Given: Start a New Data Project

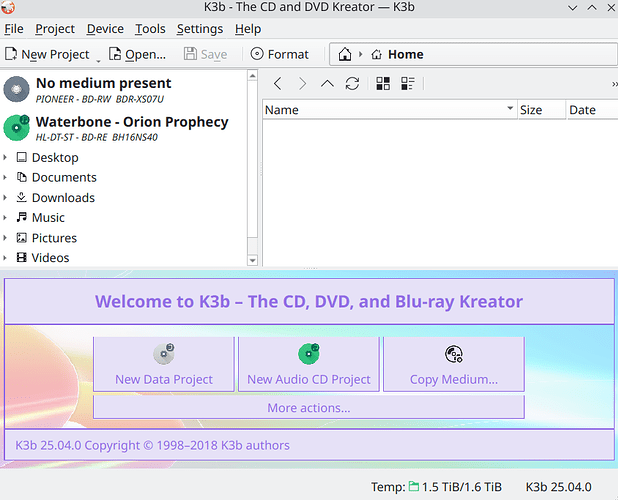Looking at the screenshot, I should pos(164,364).
